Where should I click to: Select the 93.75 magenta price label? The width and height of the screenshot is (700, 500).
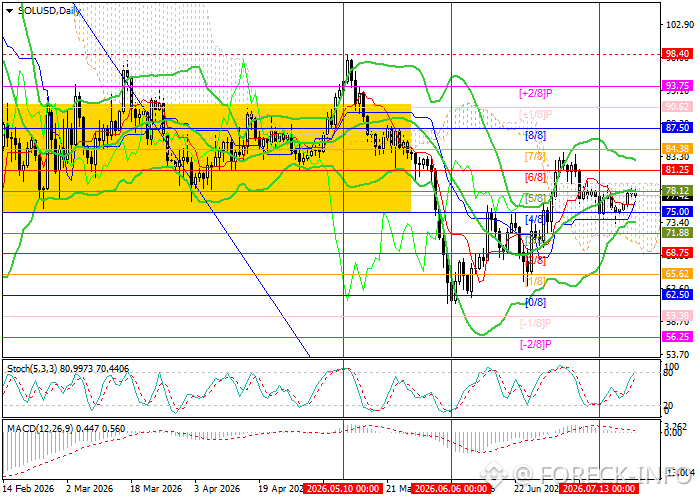coord(677,86)
